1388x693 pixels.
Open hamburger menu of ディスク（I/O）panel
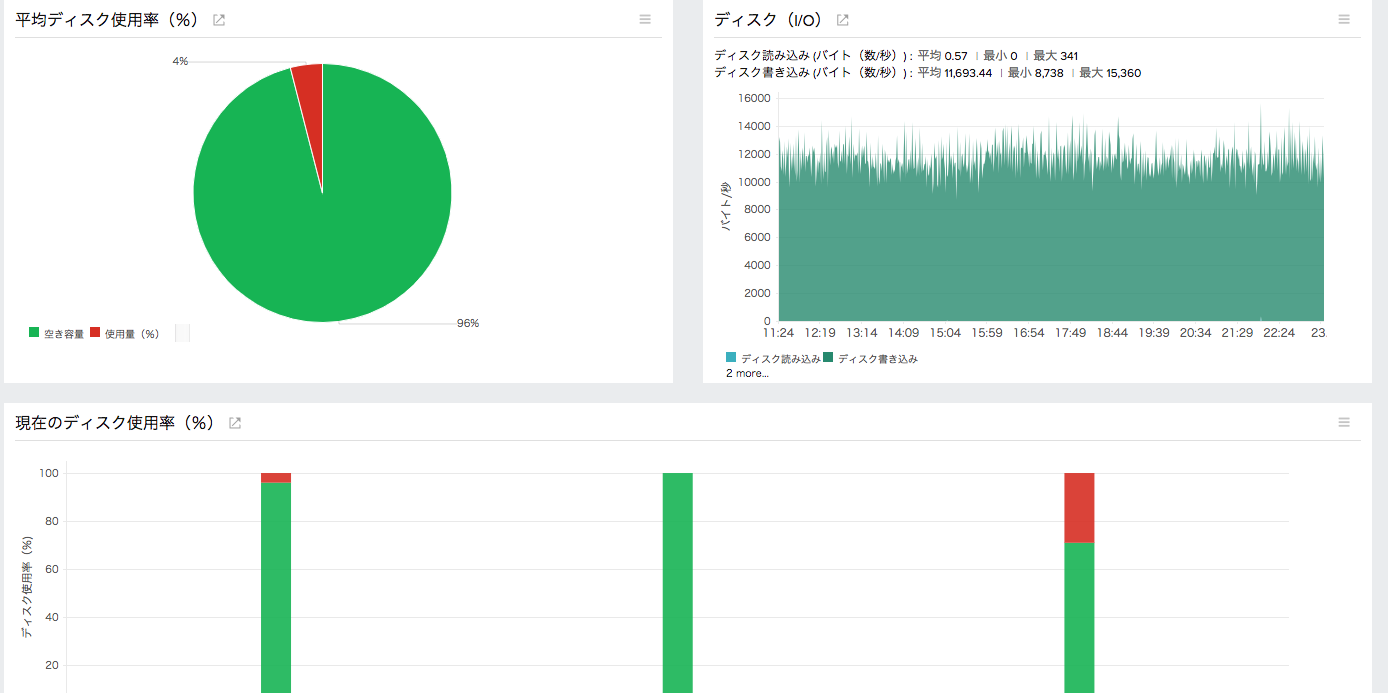coord(1344,19)
